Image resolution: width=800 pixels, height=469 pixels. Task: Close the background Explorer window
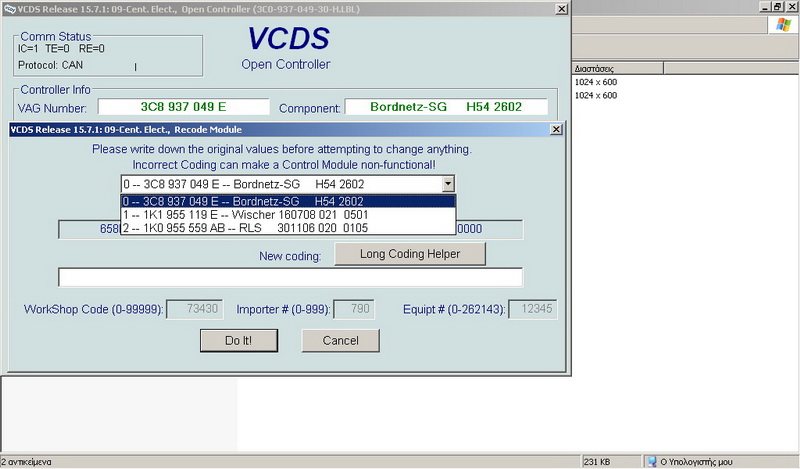[791, 7]
